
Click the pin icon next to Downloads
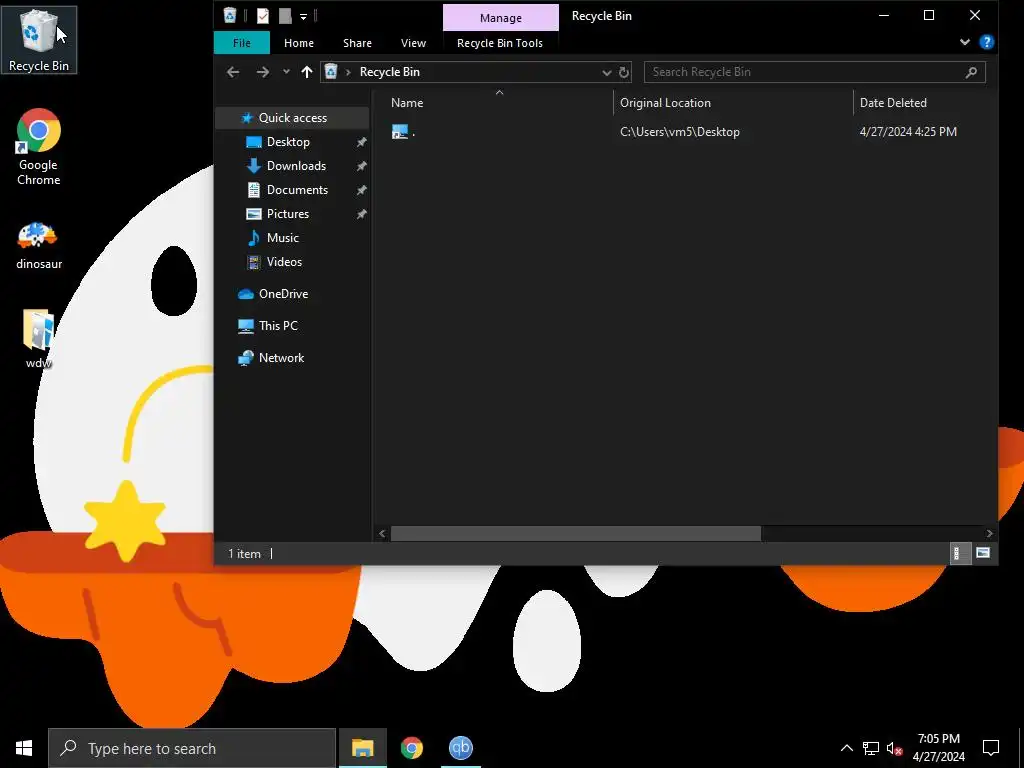[361, 167]
